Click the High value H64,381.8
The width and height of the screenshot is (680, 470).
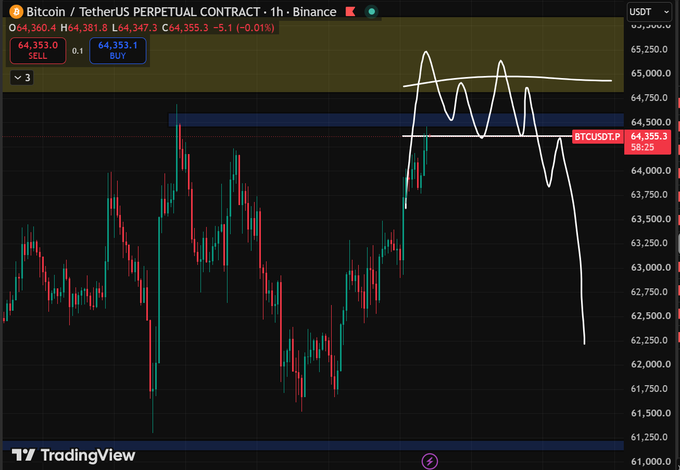click(84, 28)
